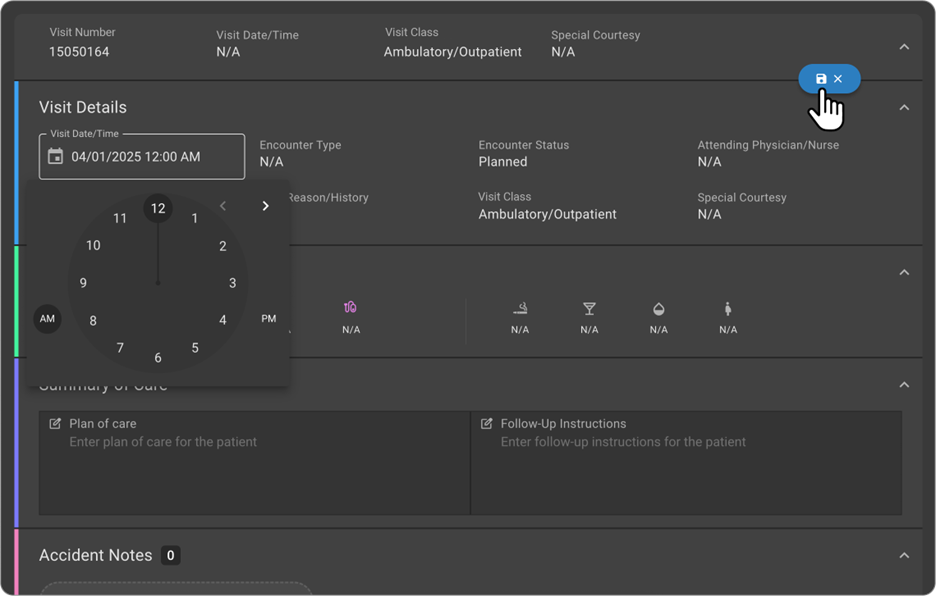Select AM on the time picker
The height and width of the screenshot is (596, 936).
47,319
